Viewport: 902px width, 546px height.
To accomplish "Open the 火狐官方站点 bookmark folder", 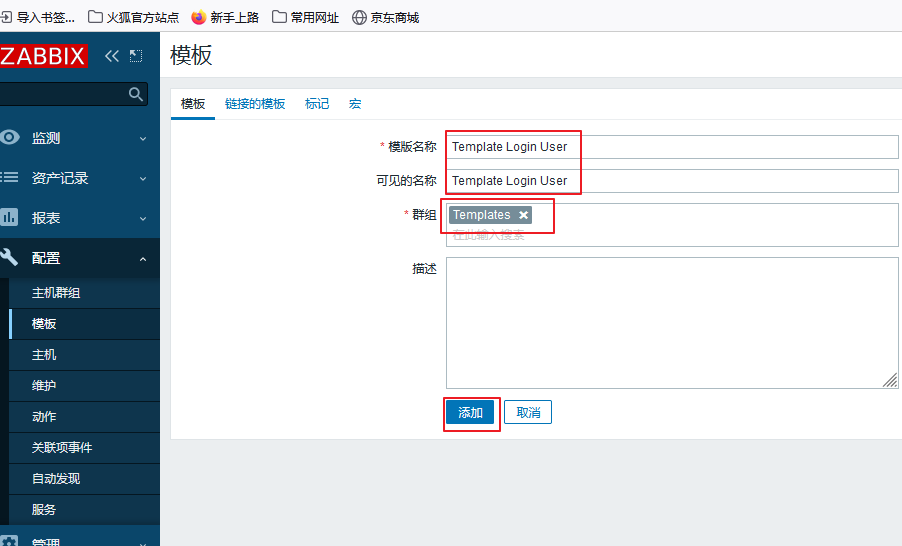I will click(133, 17).
